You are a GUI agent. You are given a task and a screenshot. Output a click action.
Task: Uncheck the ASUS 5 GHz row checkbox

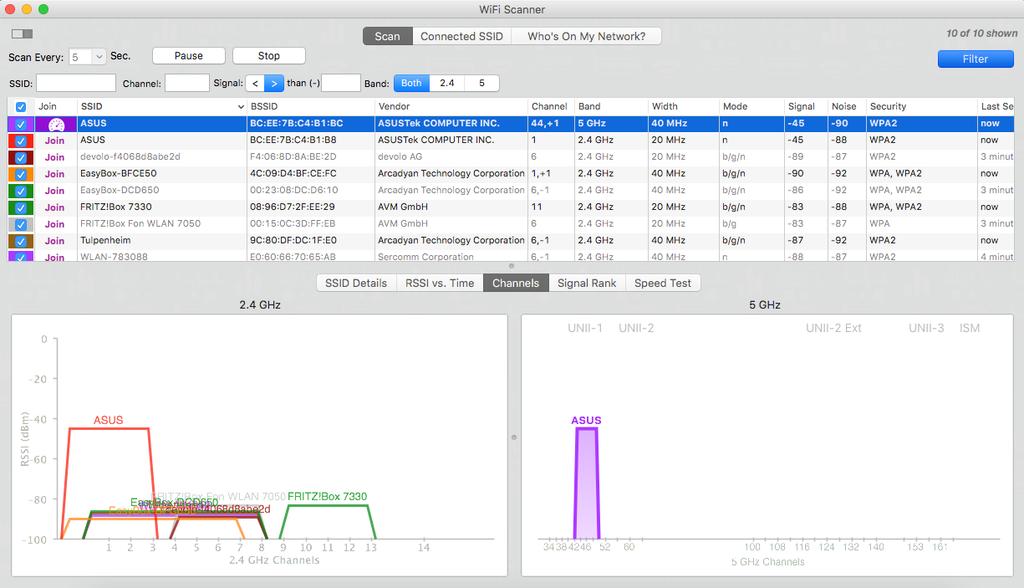pyautogui.click(x=21, y=123)
